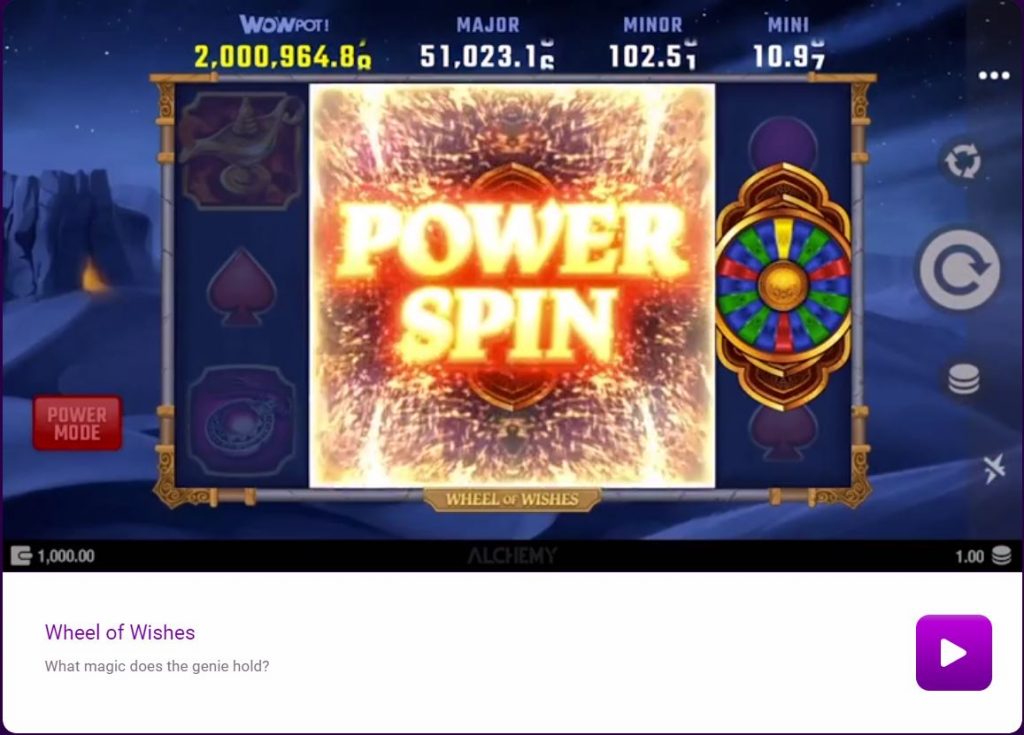Click the genie lamp reel symbol
The image size is (1024, 735).
point(242,150)
